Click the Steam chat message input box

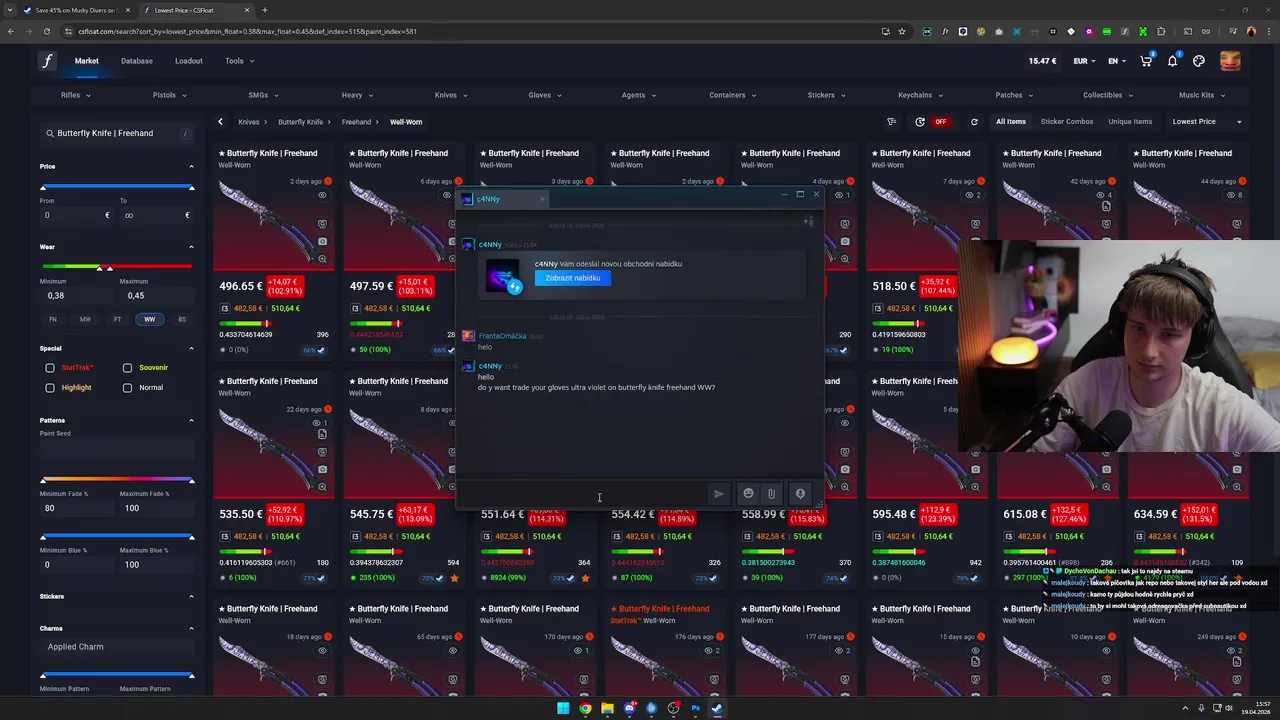[x=582, y=494]
